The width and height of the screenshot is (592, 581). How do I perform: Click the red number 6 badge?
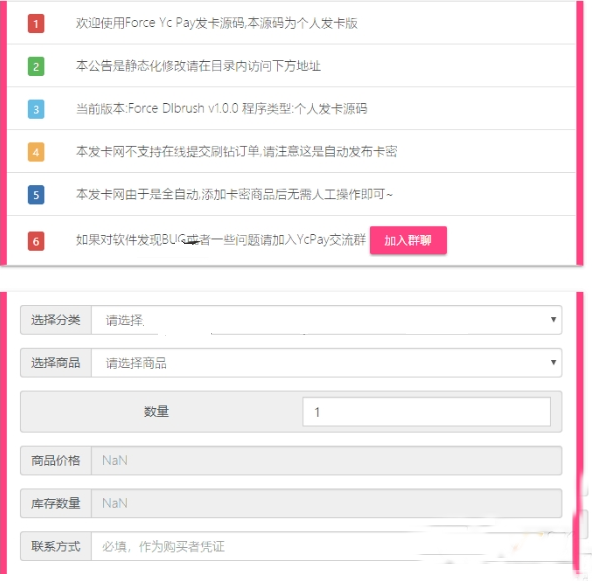(36, 241)
